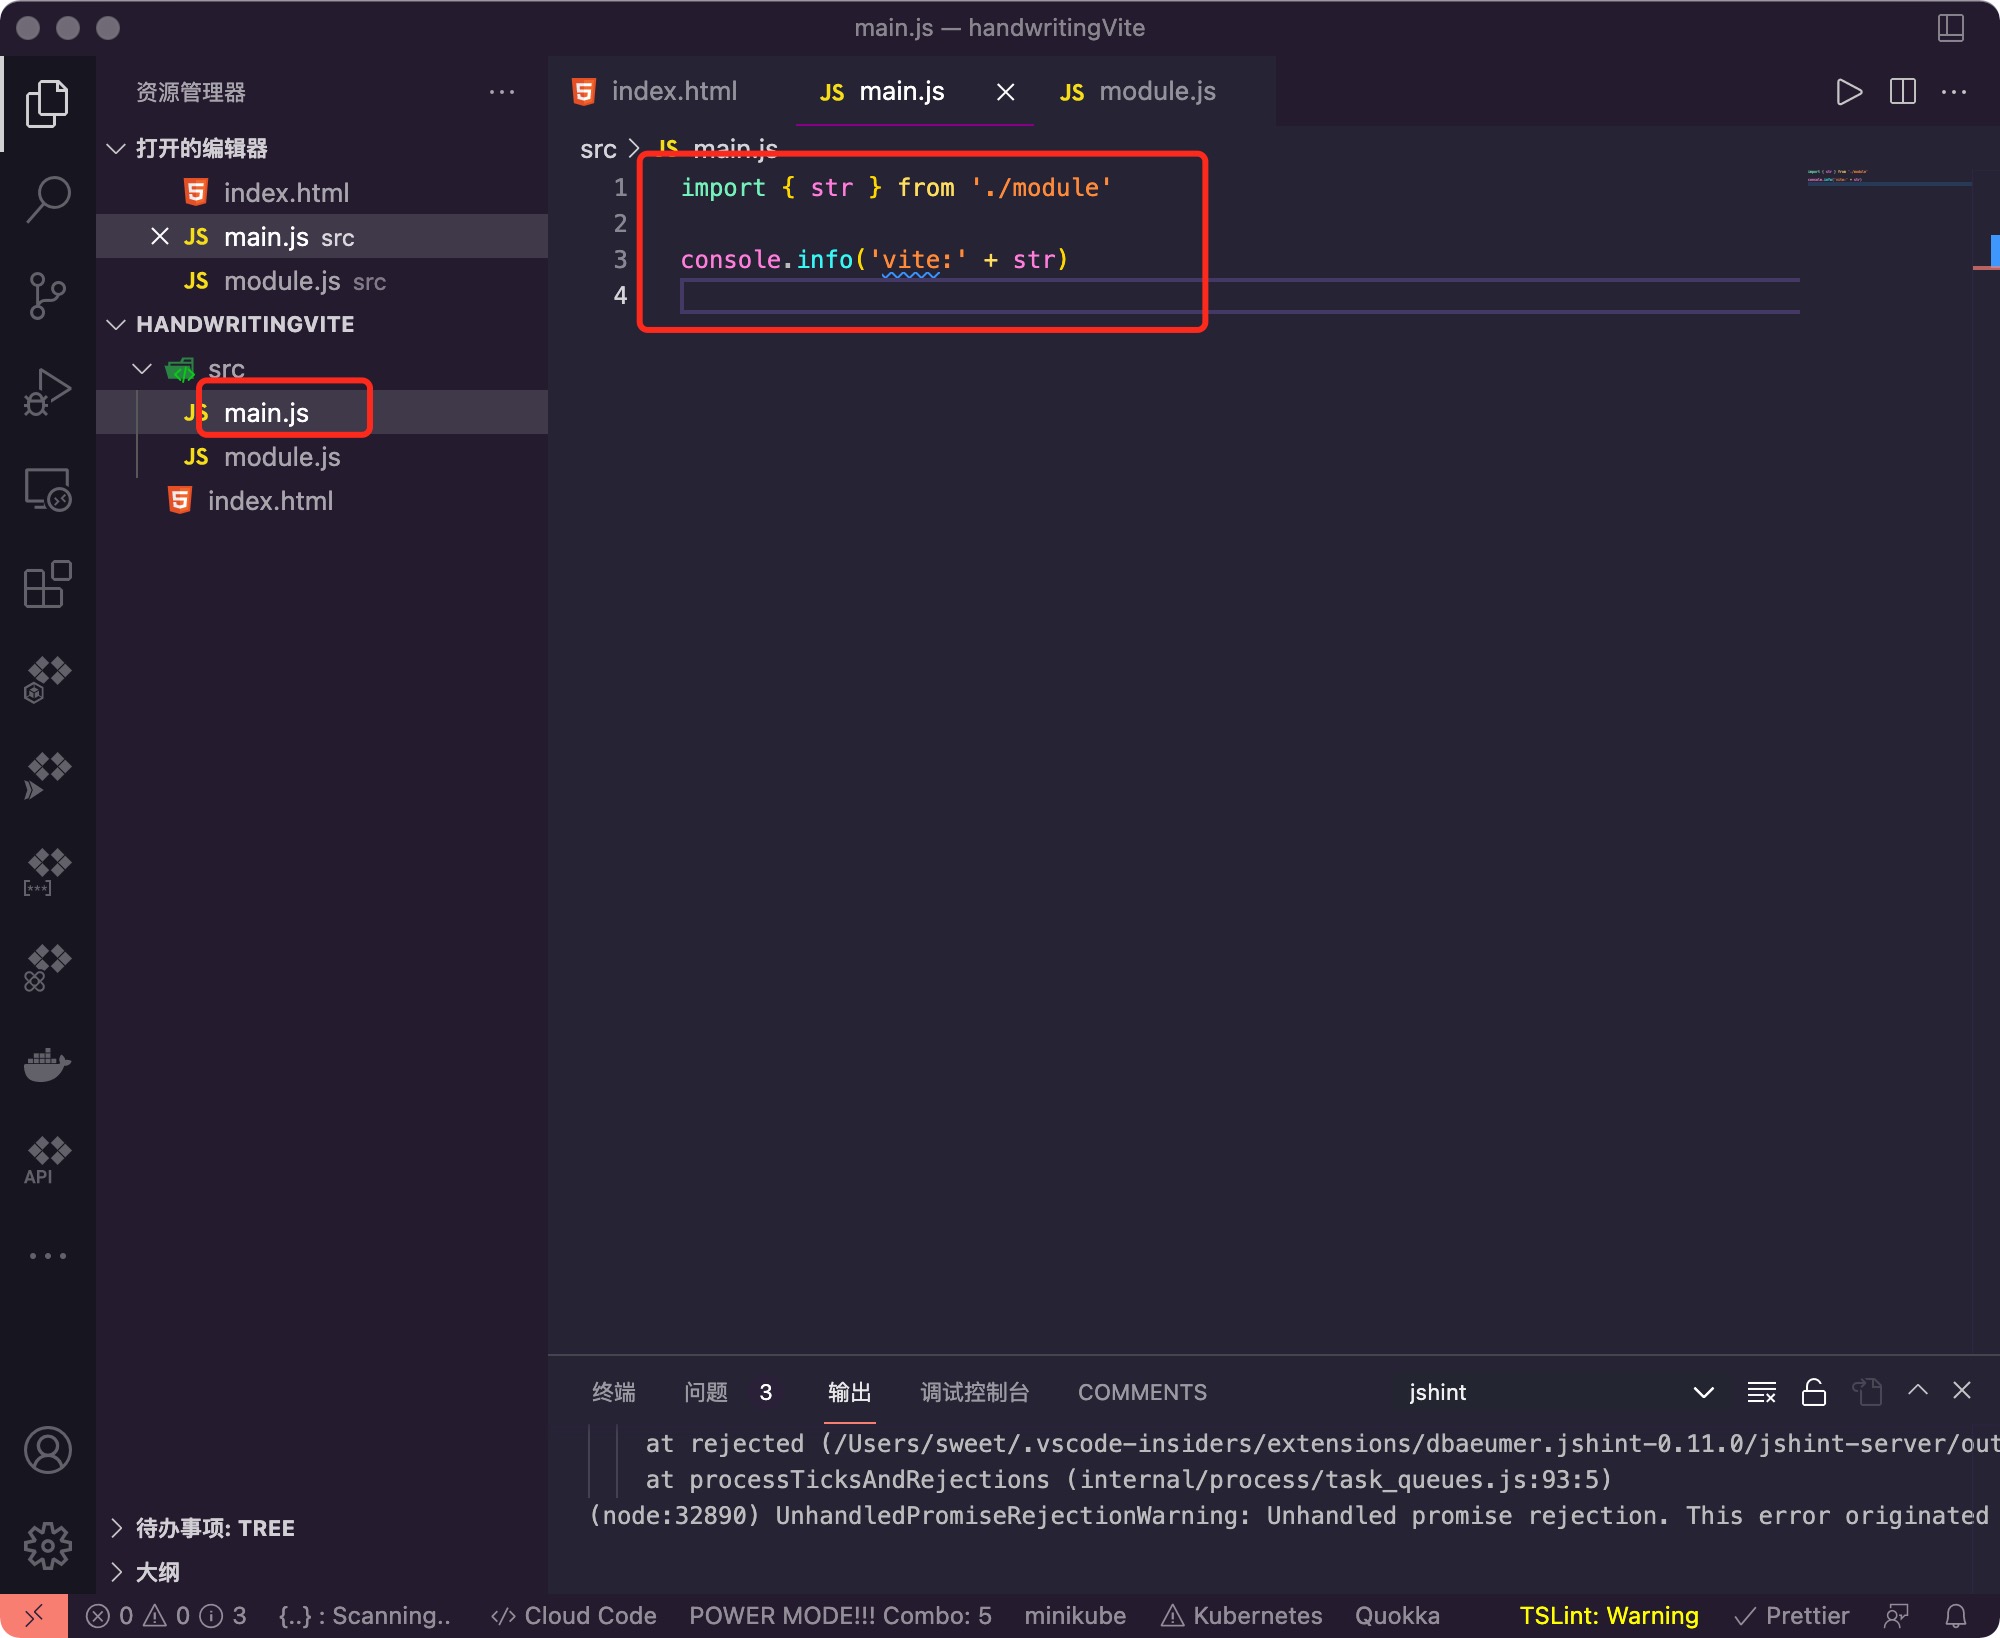Toggle the layout panel icon in title bar
The width and height of the screenshot is (2000, 1638).
1951,28
